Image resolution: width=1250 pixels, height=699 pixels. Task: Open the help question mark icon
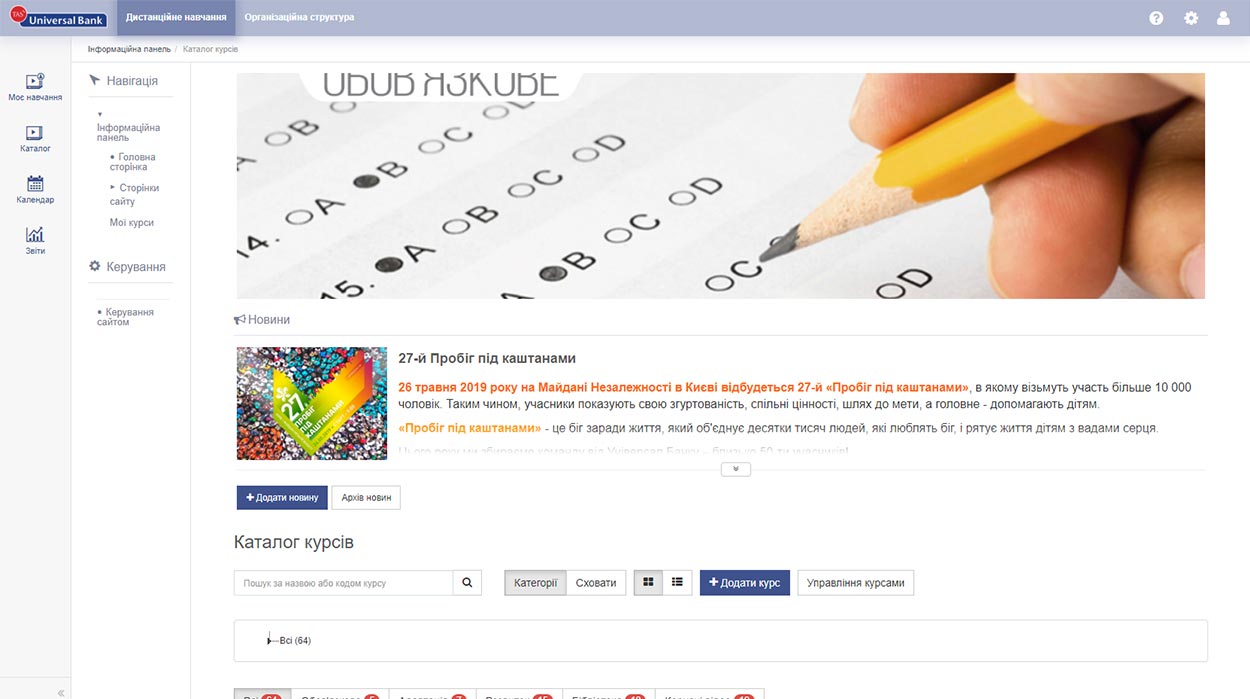(1156, 18)
